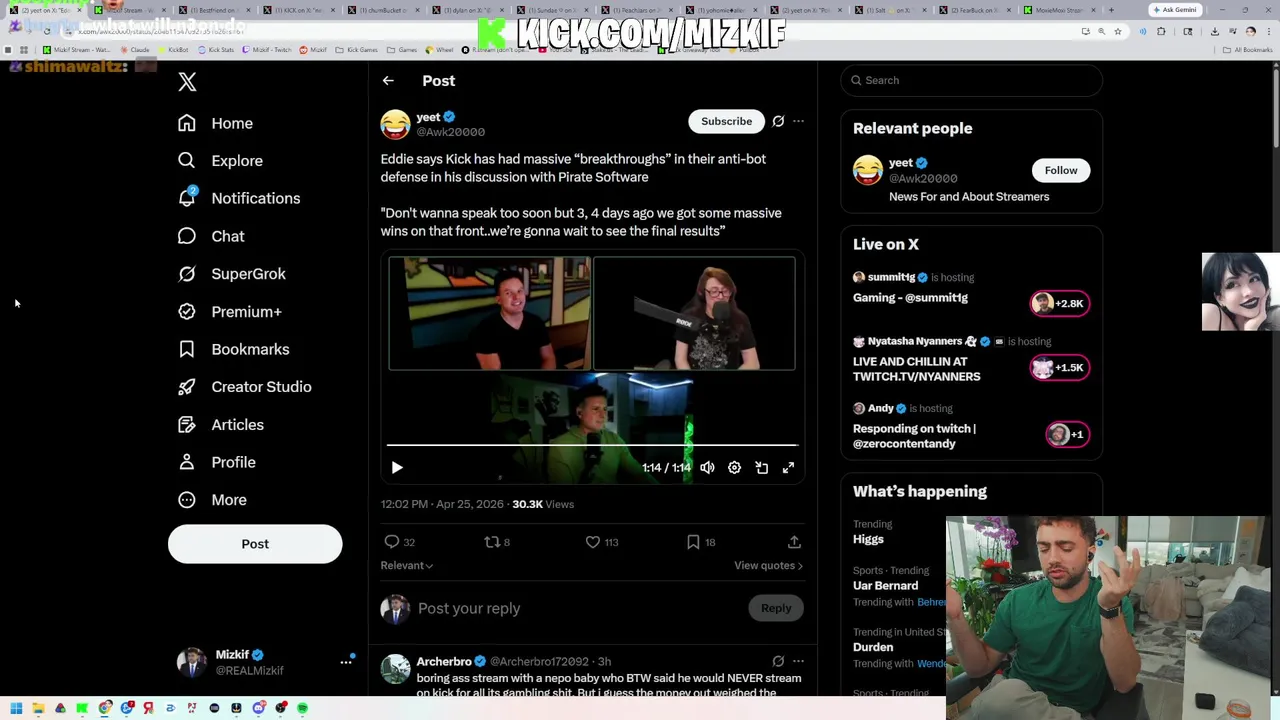Mute the video with the speaker icon
This screenshot has width=1280, height=720.
coord(707,468)
